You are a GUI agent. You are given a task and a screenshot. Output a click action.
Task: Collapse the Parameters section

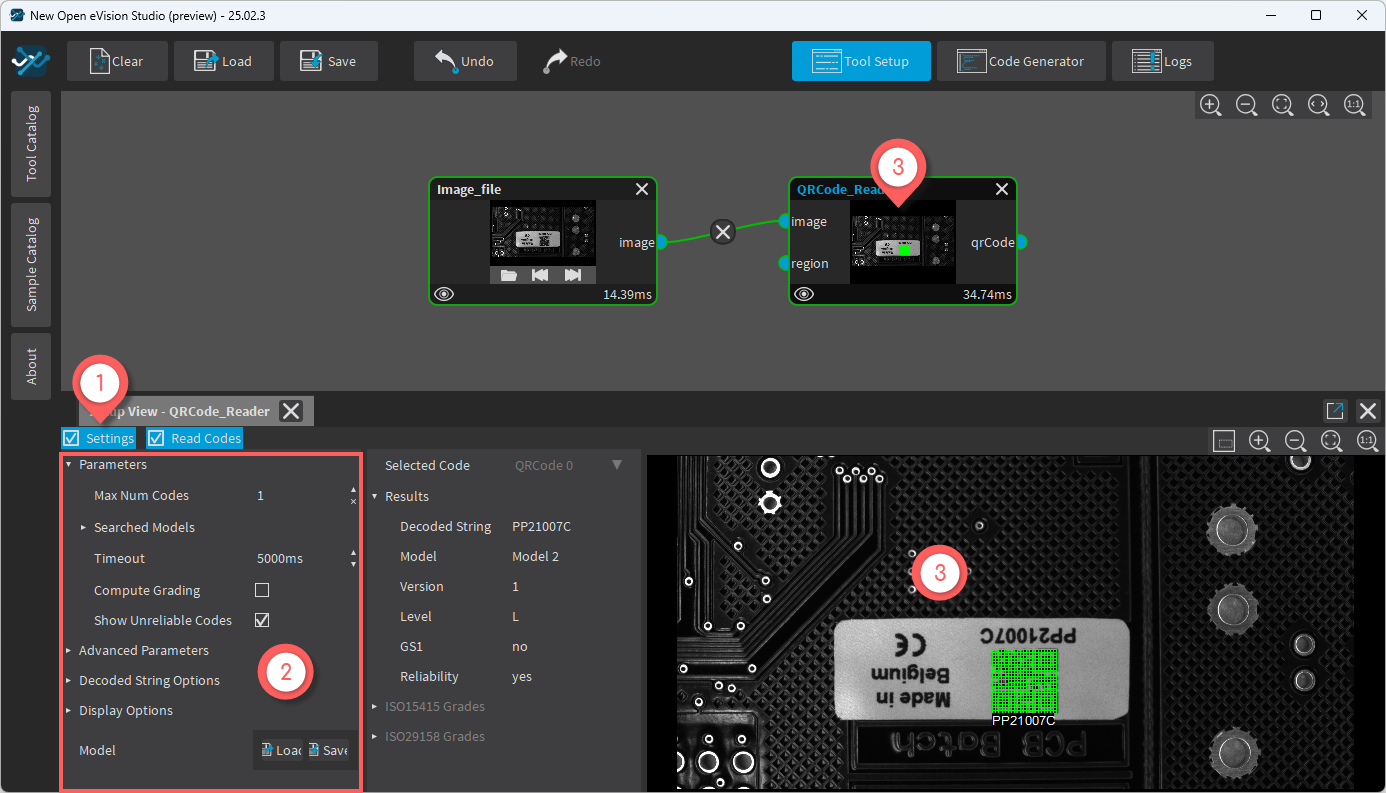pos(69,464)
